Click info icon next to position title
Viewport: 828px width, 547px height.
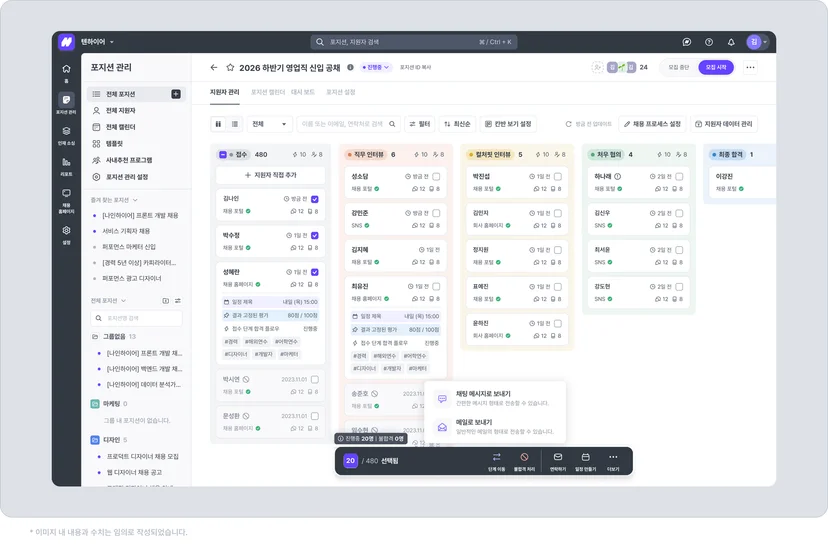(350, 67)
